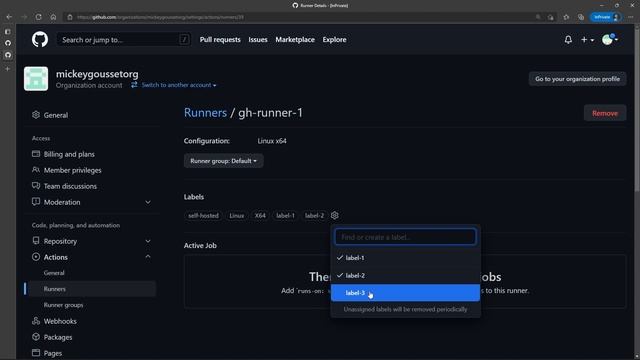Click the InPrivate profile badge

click(x=606, y=17)
